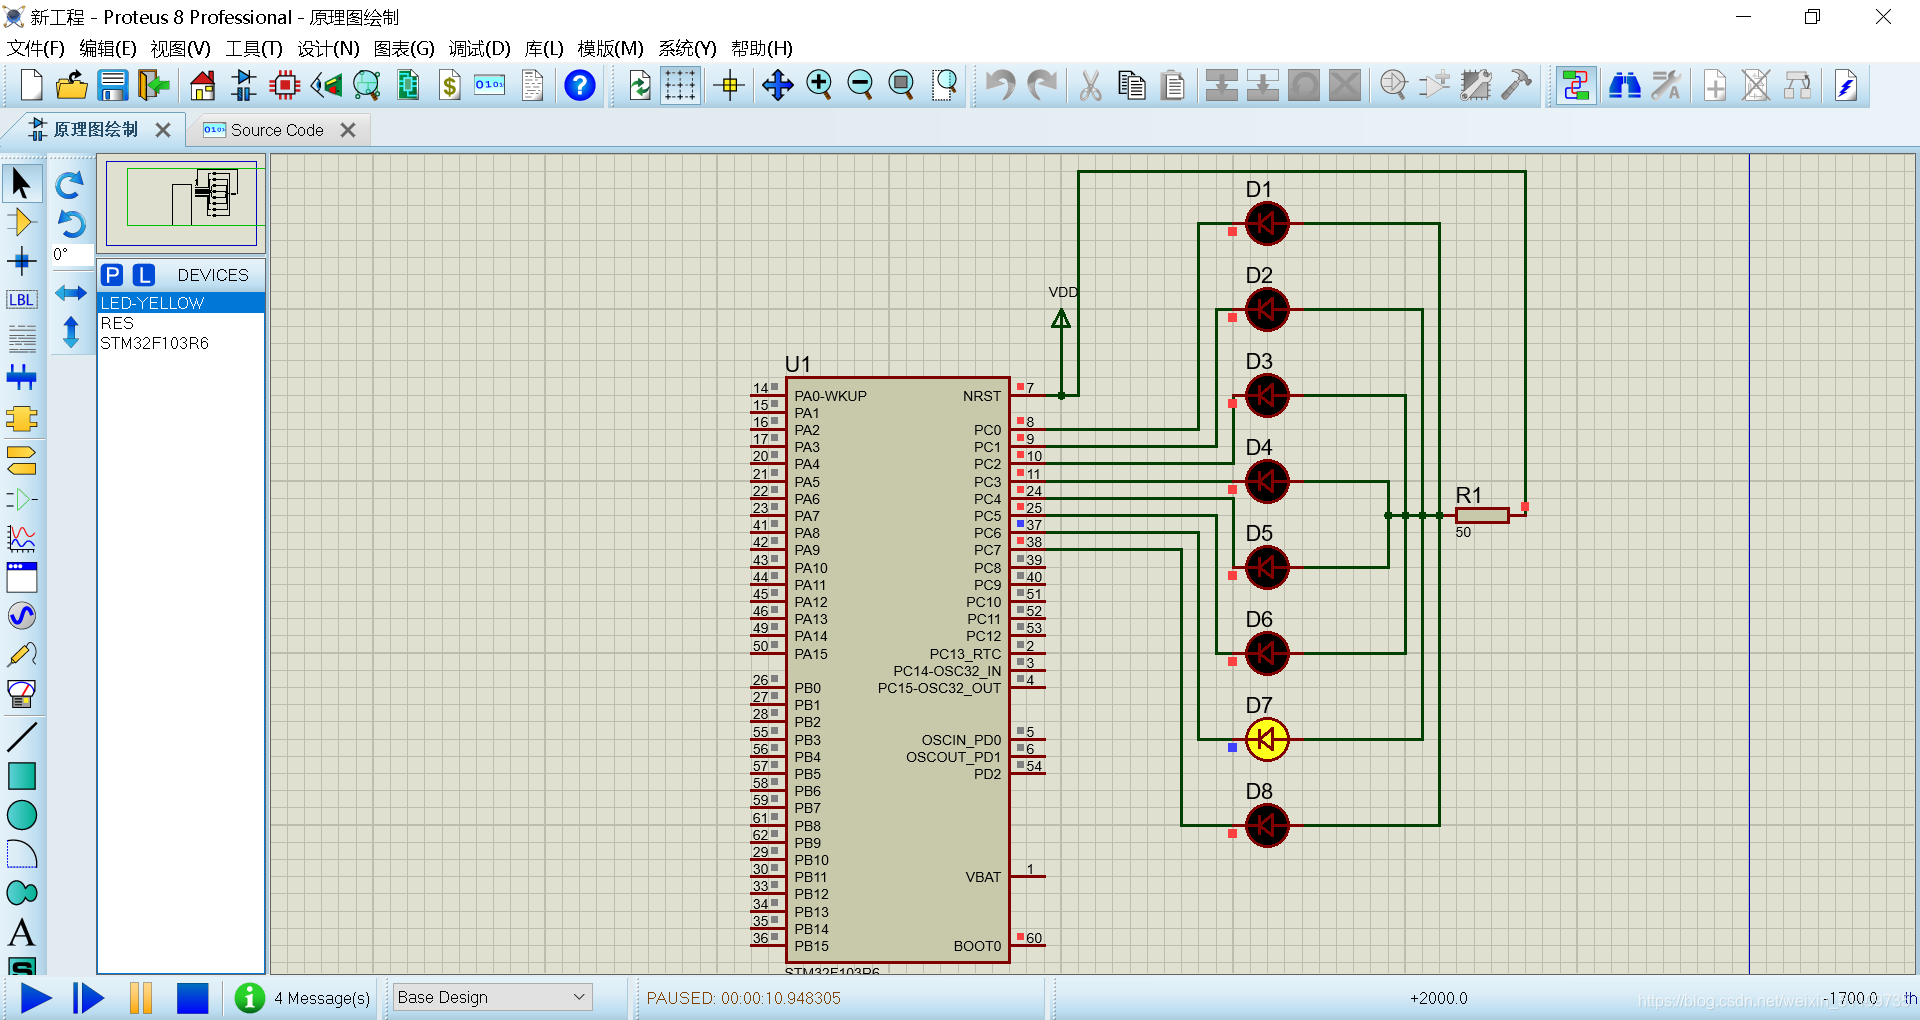Toggle grid display toolbar icon
1920x1020 pixels.
(x=680, y=85)
